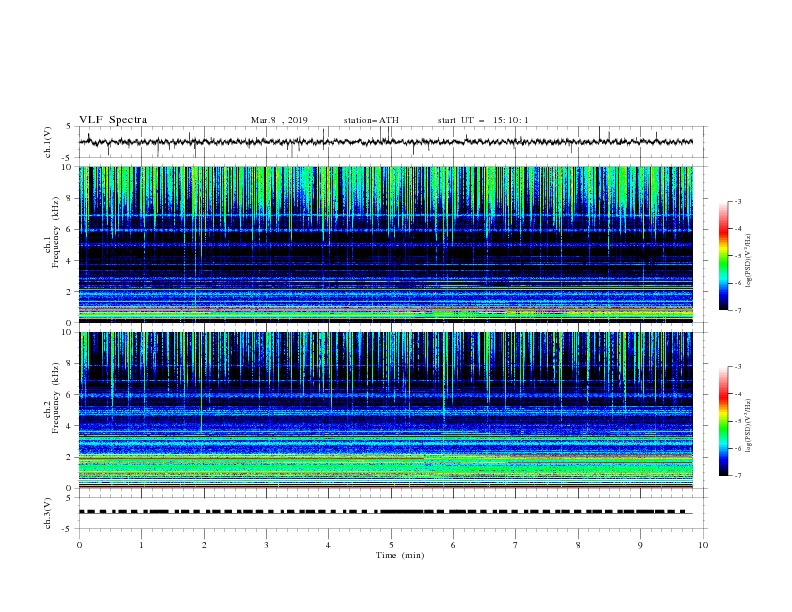The image size is (792, 612).
Task: Click the 'Time (min)' axis label
Action: [400, 555]
